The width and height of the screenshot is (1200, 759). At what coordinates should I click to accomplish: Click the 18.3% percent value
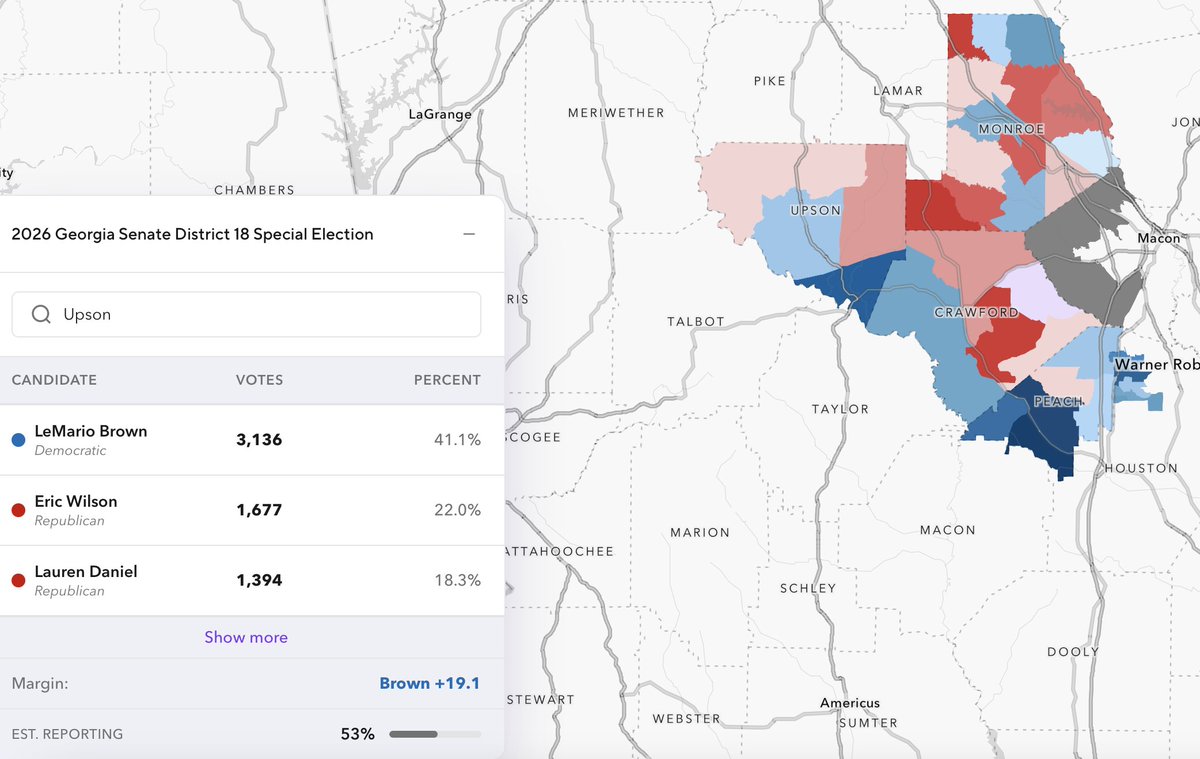[x=459, y=580]
